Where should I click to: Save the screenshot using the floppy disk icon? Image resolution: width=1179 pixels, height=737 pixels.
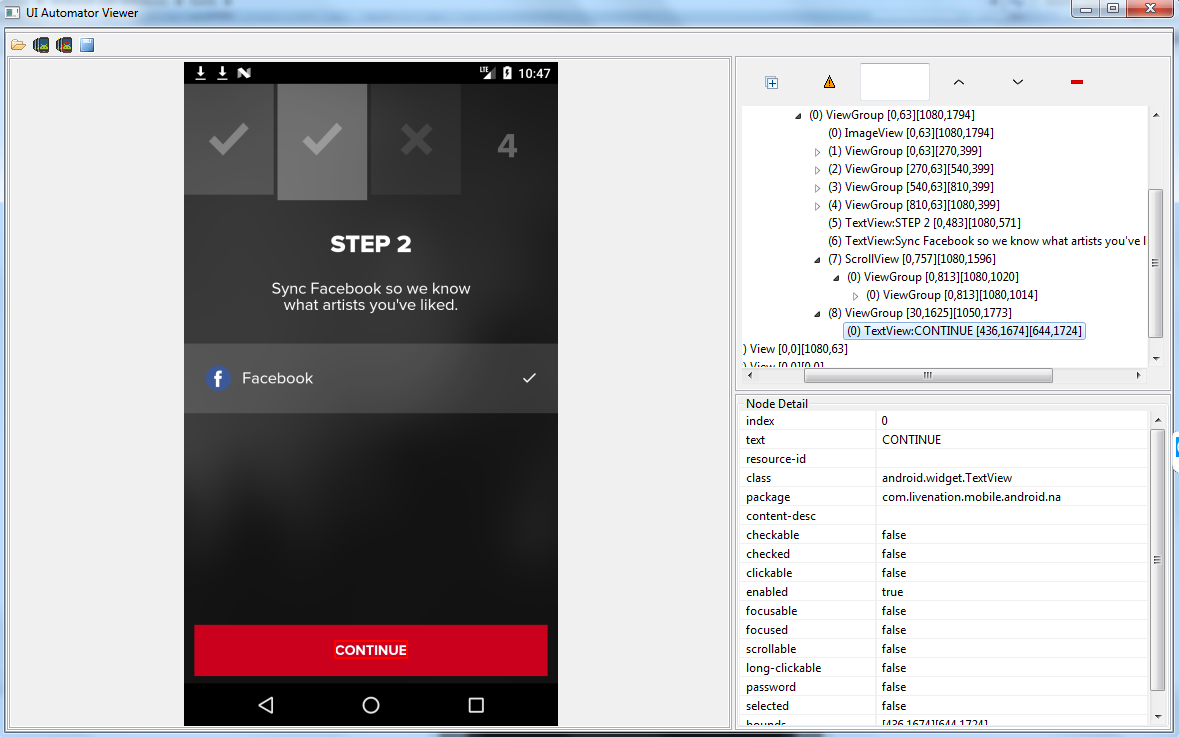(87, 45)
